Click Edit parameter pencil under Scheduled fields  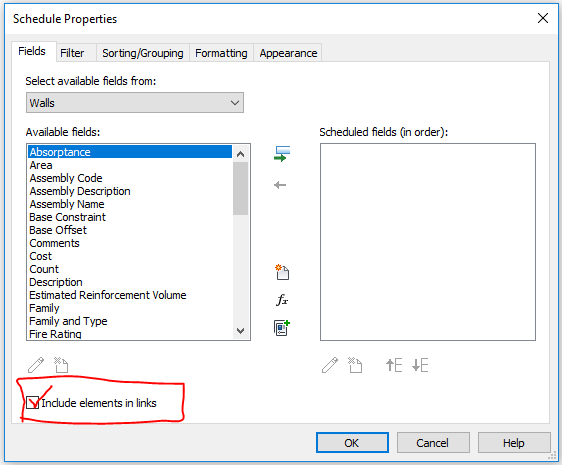click(330, 365)
